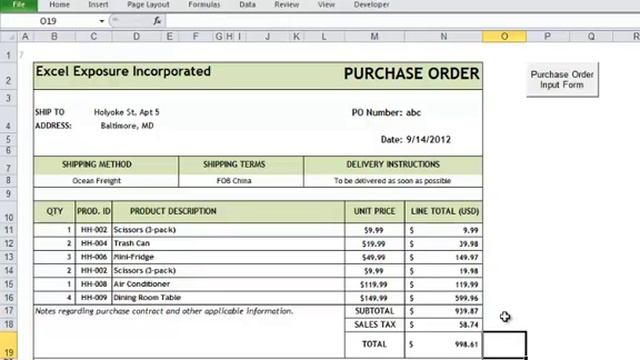Click the 'Trash Can' product description cell
640x360 pixels.
[x=228, y=244]
